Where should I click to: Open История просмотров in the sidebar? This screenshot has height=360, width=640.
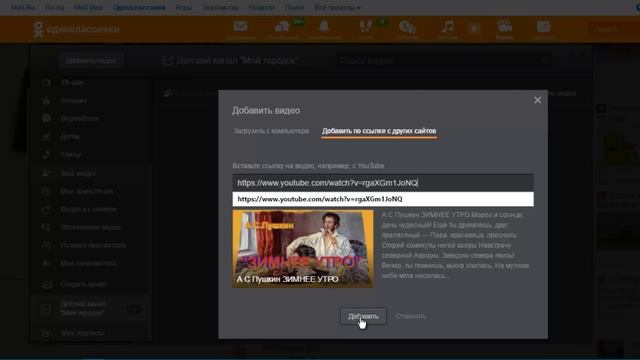(x=93, y=245)
